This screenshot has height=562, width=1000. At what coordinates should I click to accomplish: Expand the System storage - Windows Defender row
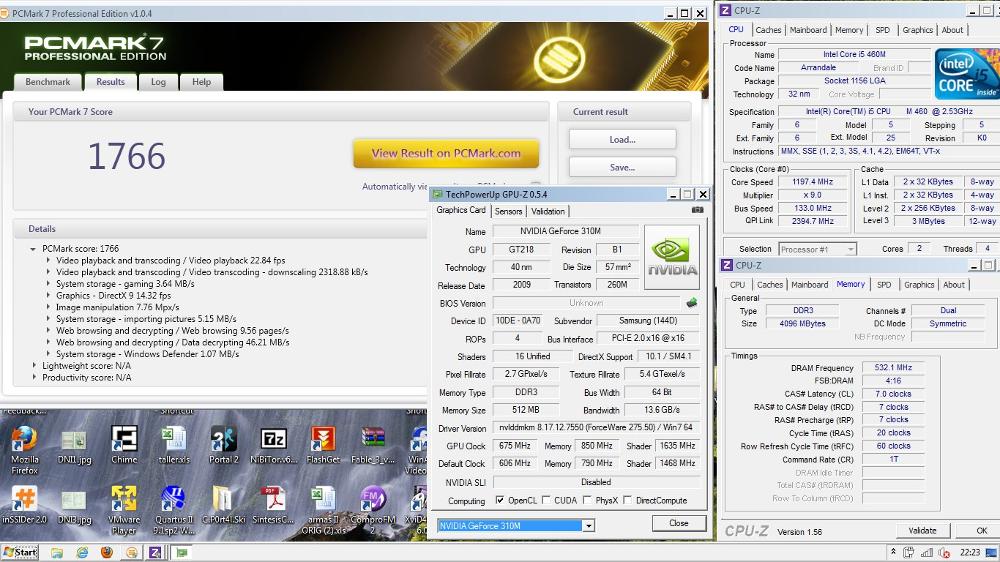tap(48, 353)
